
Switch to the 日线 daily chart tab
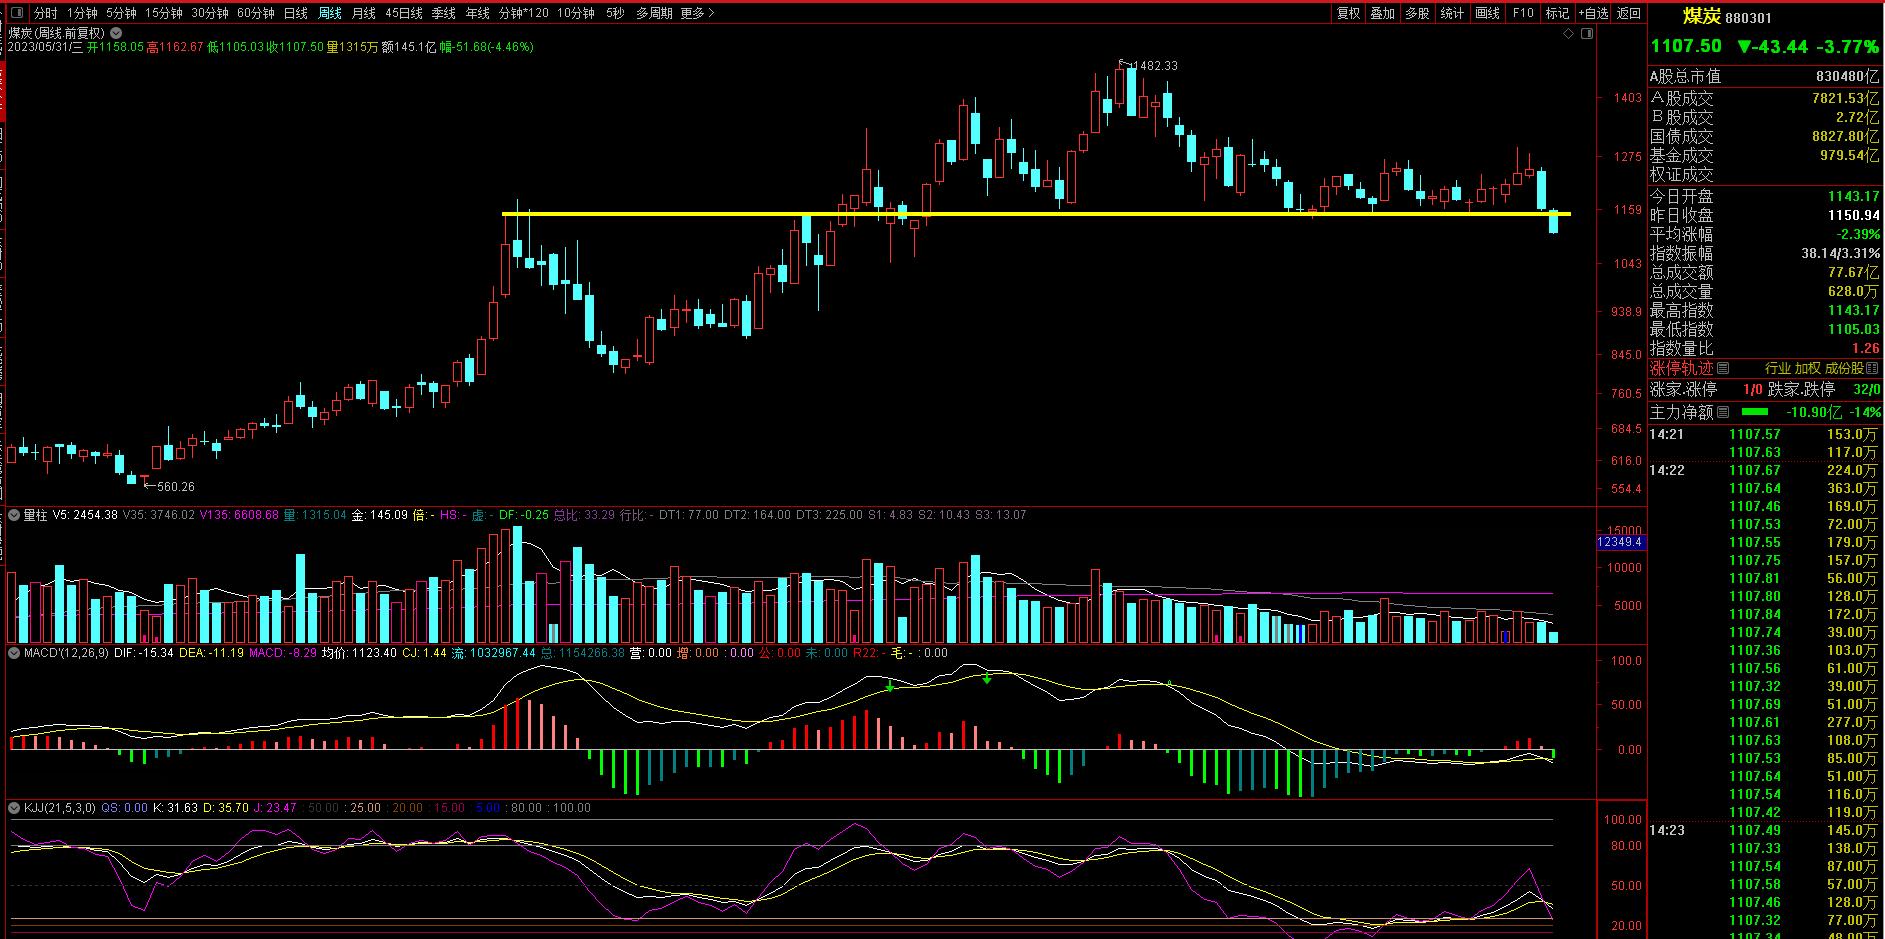point(295,13)
